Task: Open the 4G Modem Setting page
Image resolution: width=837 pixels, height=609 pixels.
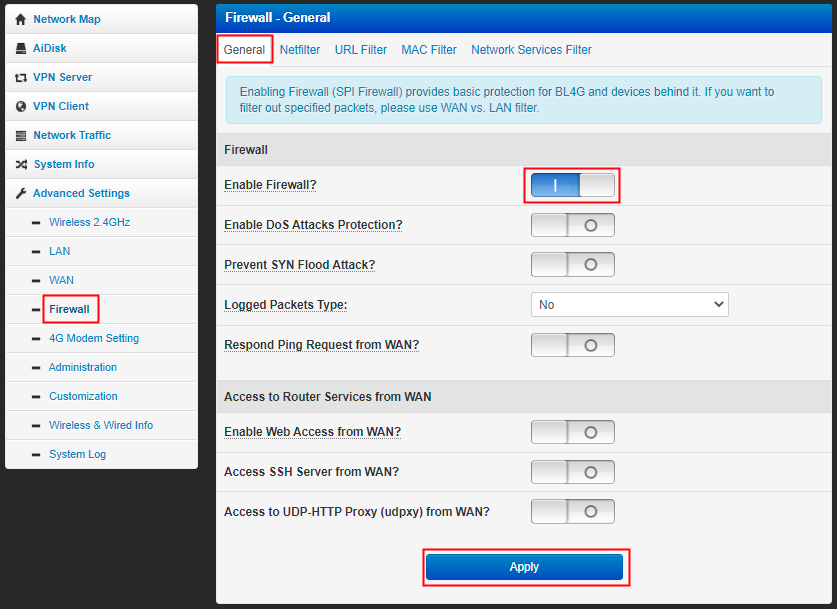Action: click(x=94, y=338)
